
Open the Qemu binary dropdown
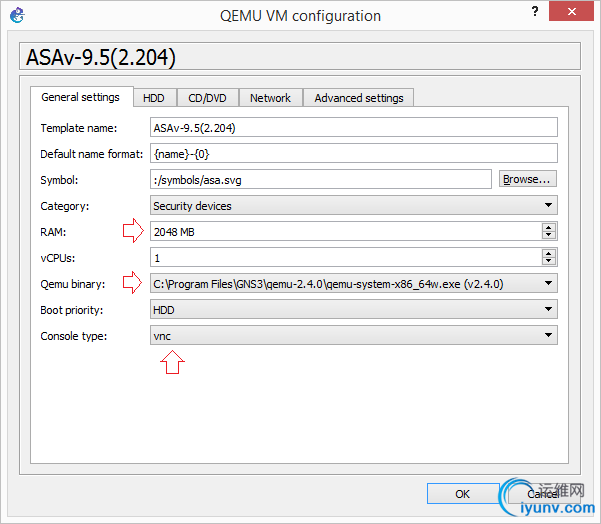coord(353,284)
